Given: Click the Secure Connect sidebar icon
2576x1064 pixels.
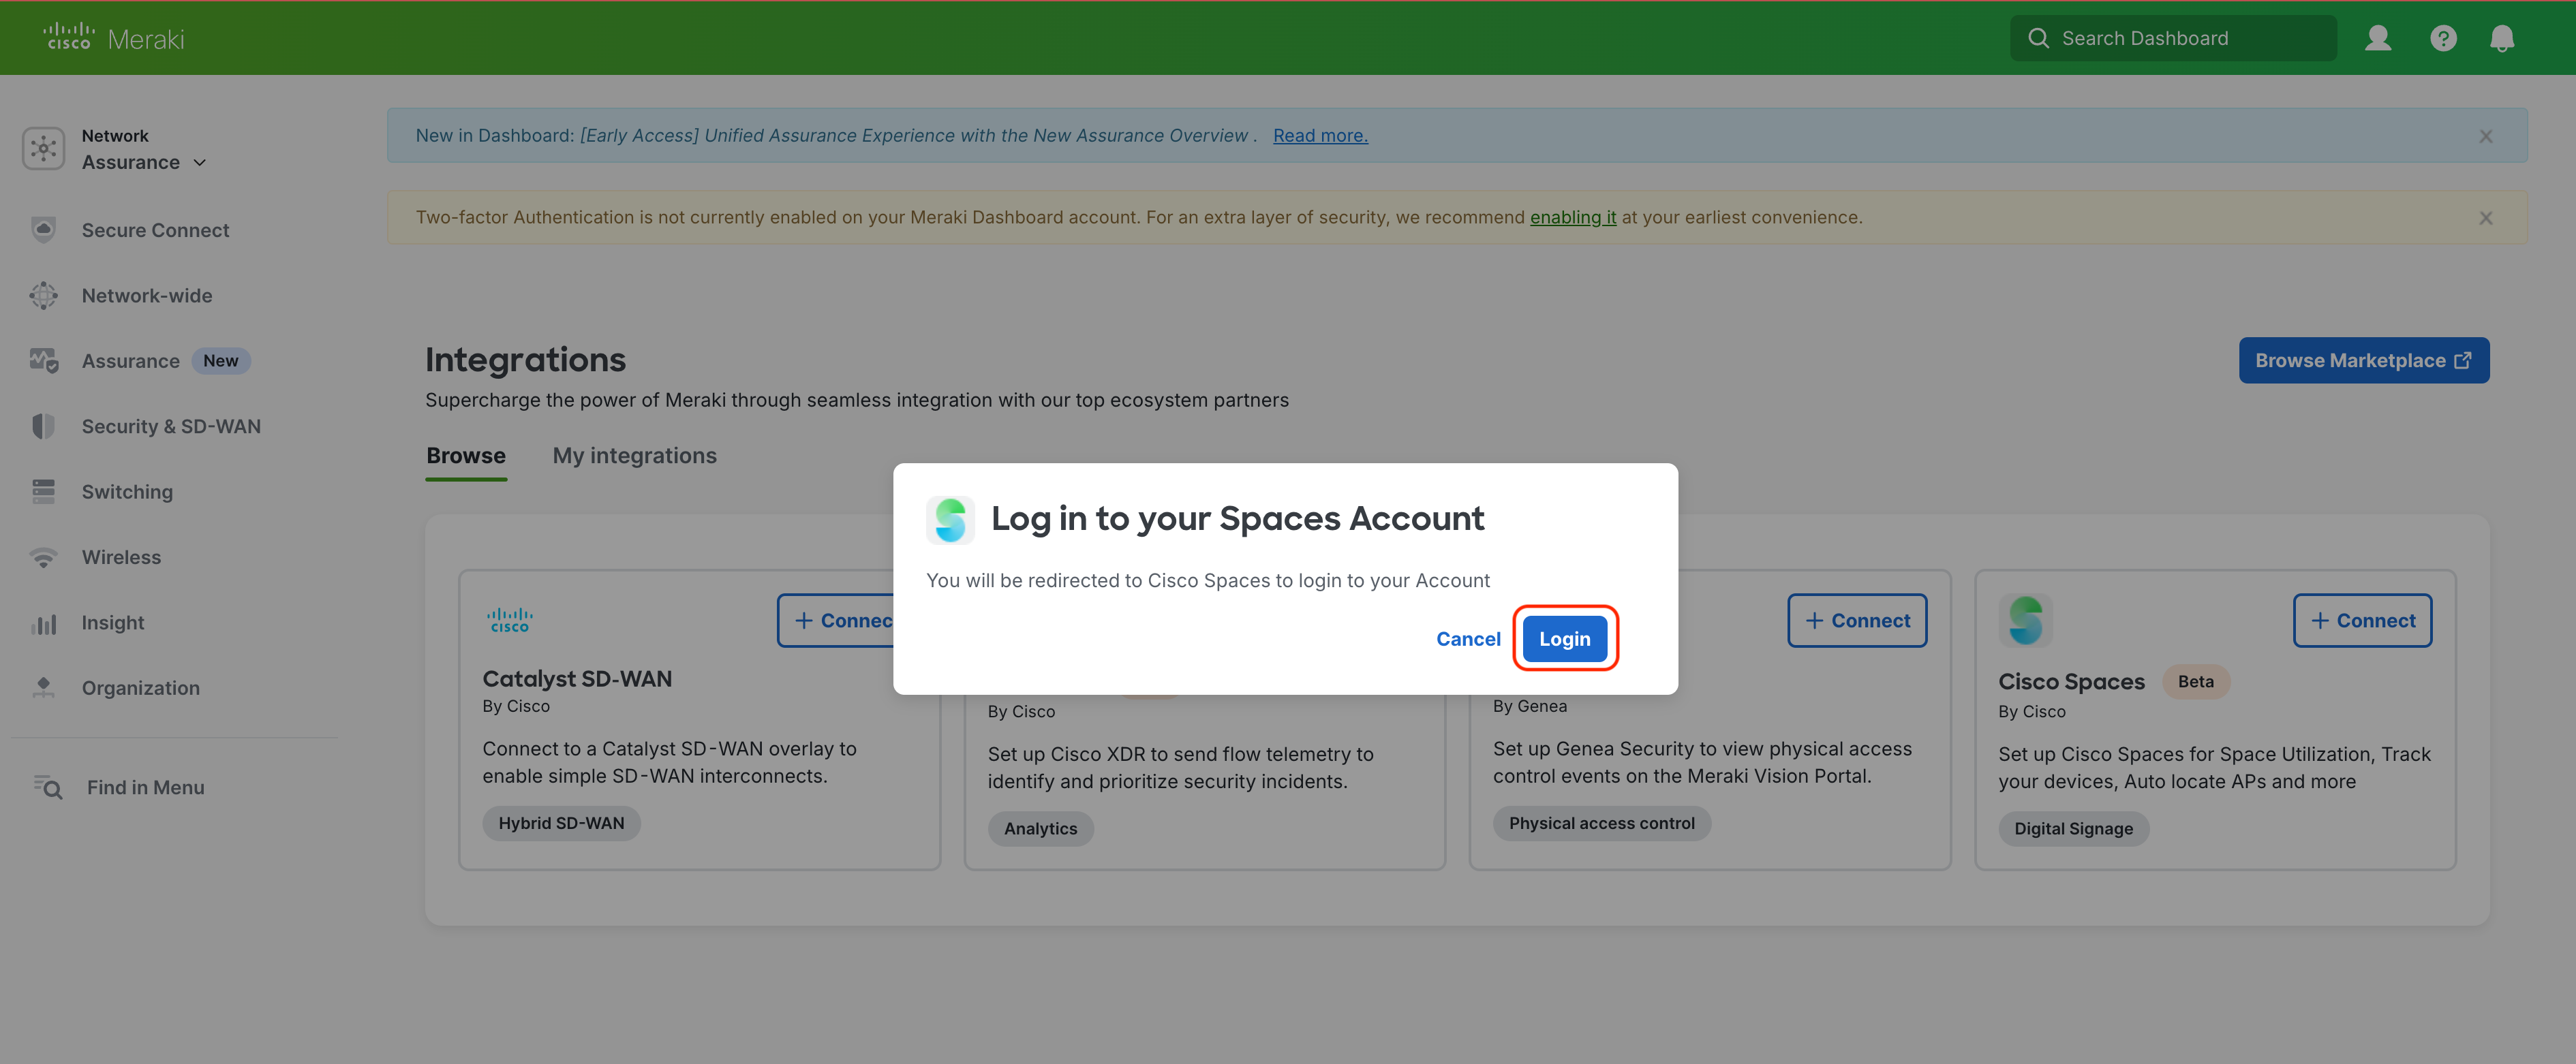Looking at the screenshot, I should click(43, 230).
